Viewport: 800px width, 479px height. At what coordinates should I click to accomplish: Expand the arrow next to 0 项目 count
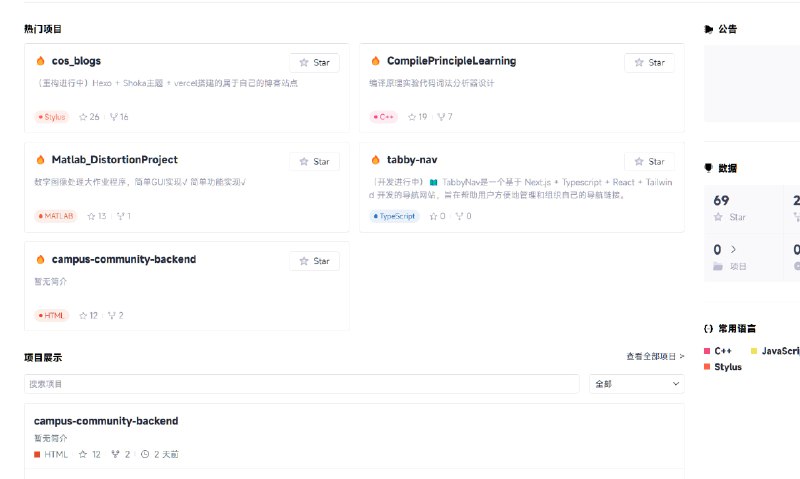[x=733, y=249]
